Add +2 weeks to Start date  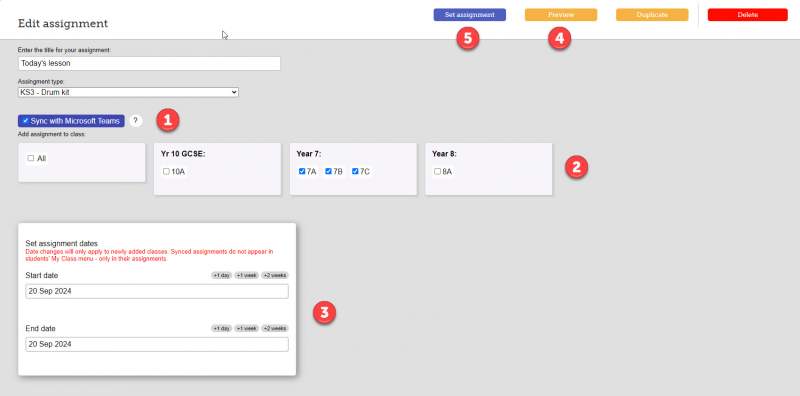point(275,276)
